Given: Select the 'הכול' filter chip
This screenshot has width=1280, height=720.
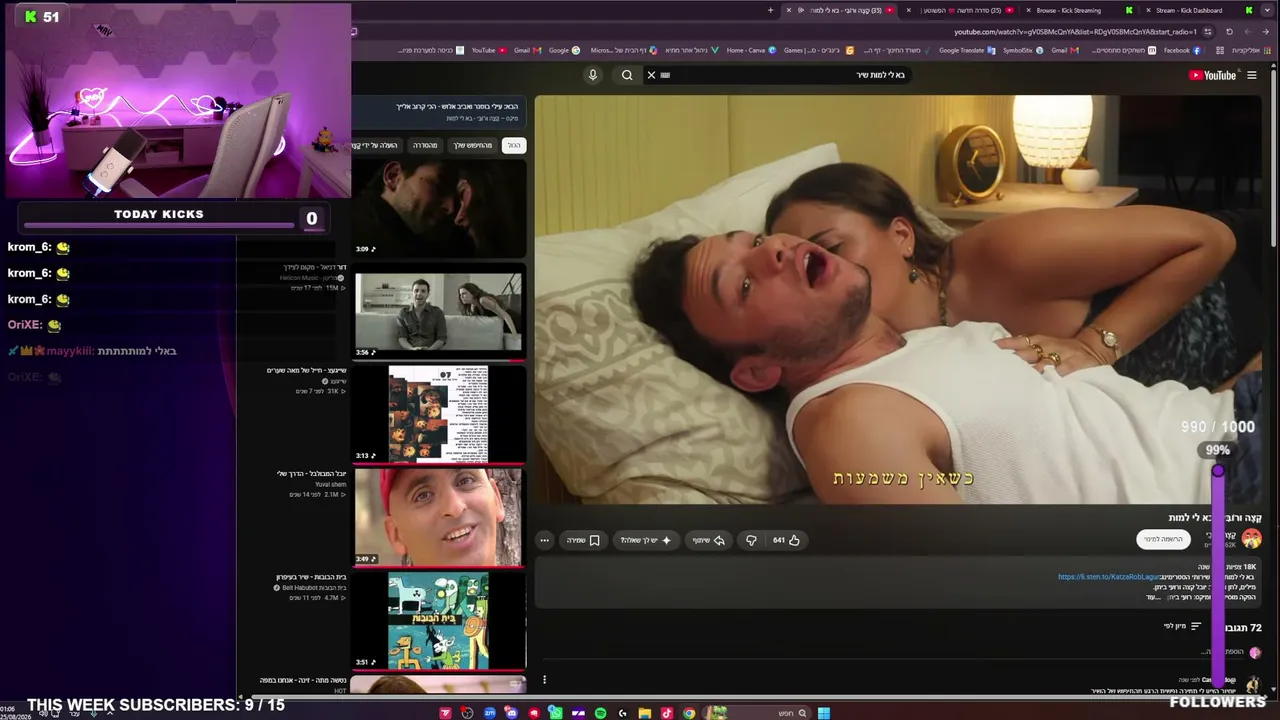Looking at the screenshot, I should [514, 145].
